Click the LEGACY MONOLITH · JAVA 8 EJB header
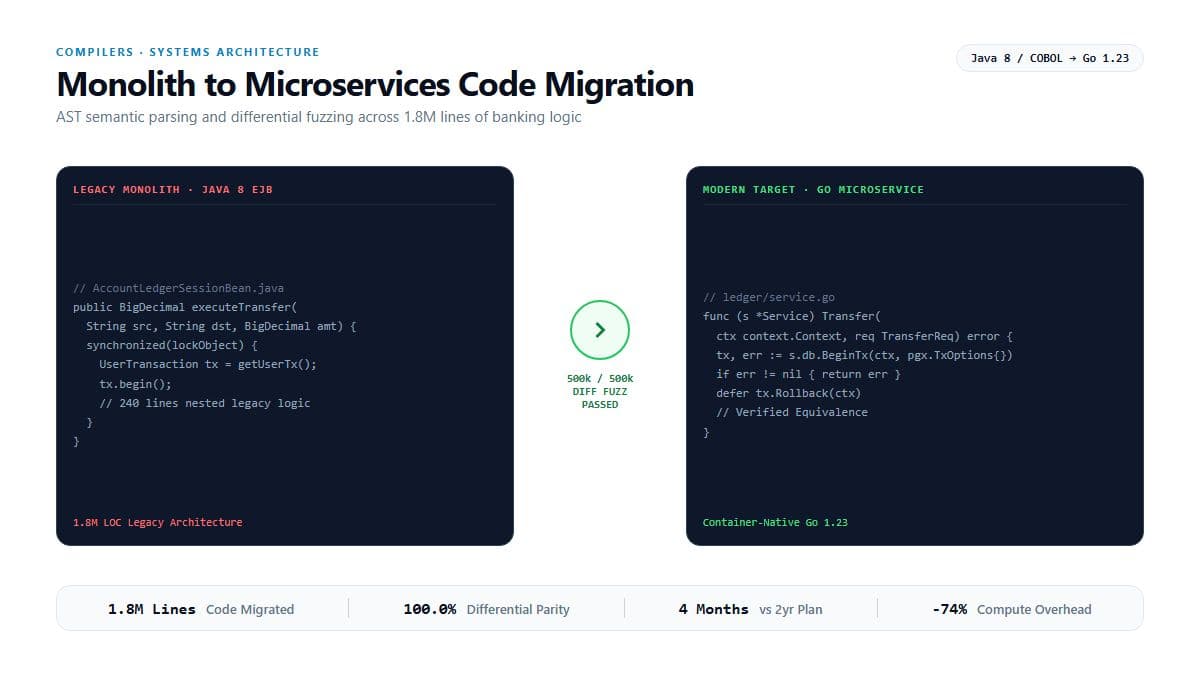 point(173,189)
